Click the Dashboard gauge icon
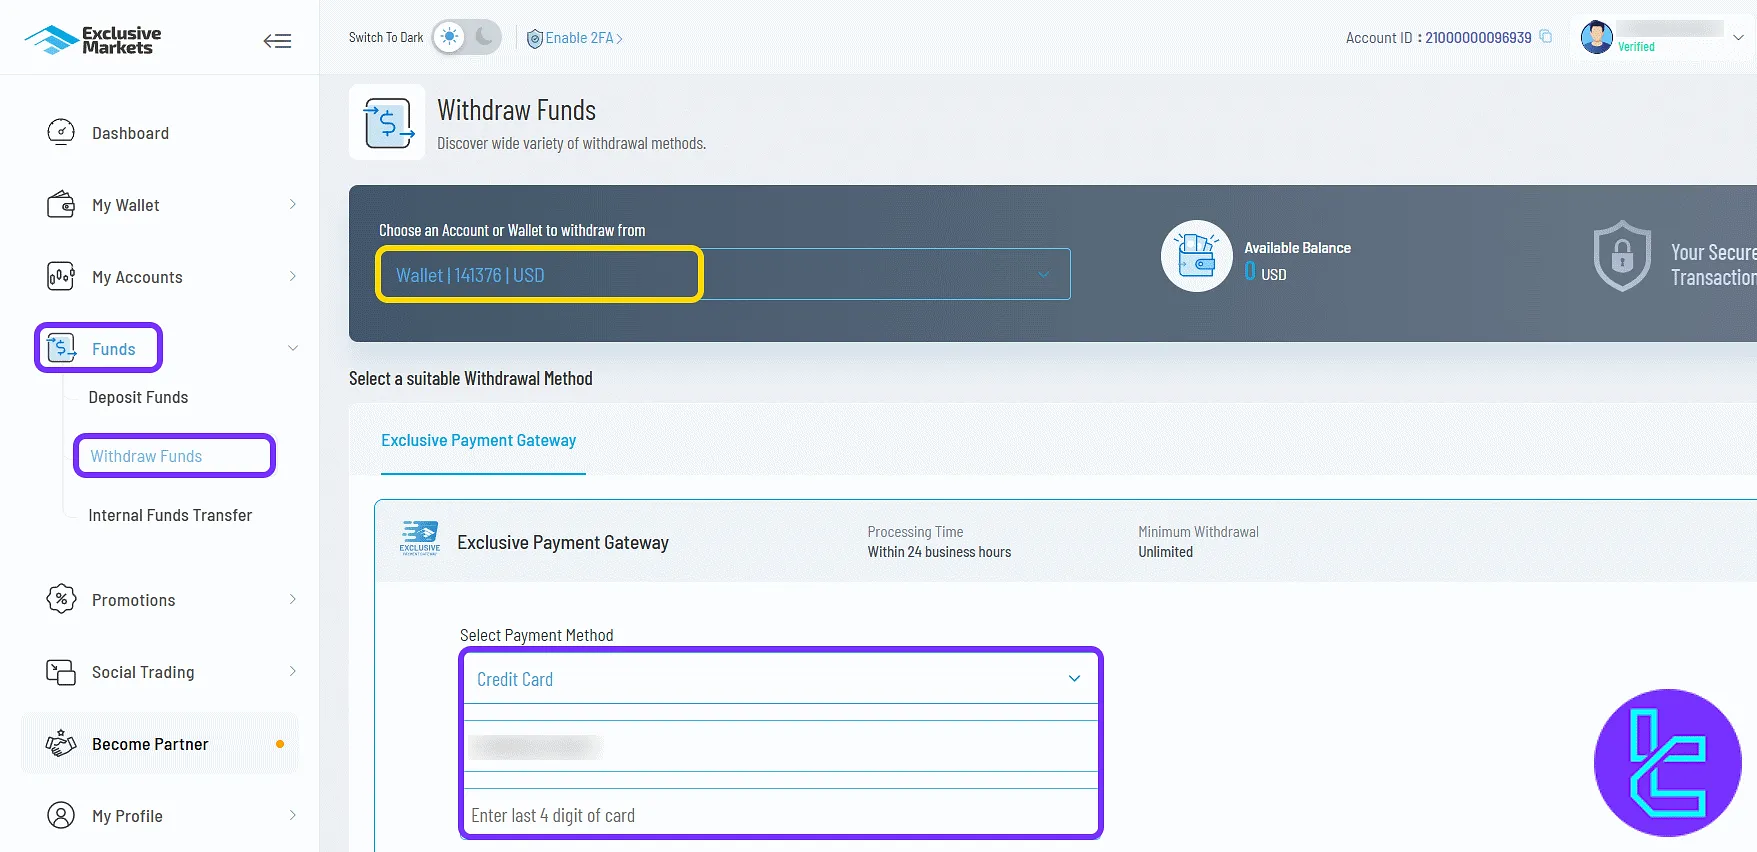The height and width of the screenshot is (852, 1757). click(x=61, y=132)
